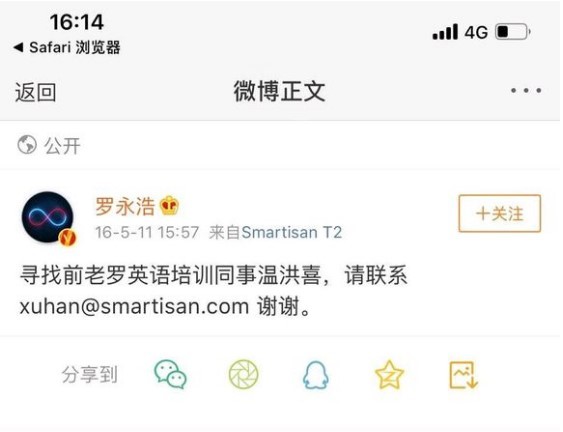Share the post to WeChat
This screenshot has width=563, height=432.
pyautogui.click(x=170, y=374)
